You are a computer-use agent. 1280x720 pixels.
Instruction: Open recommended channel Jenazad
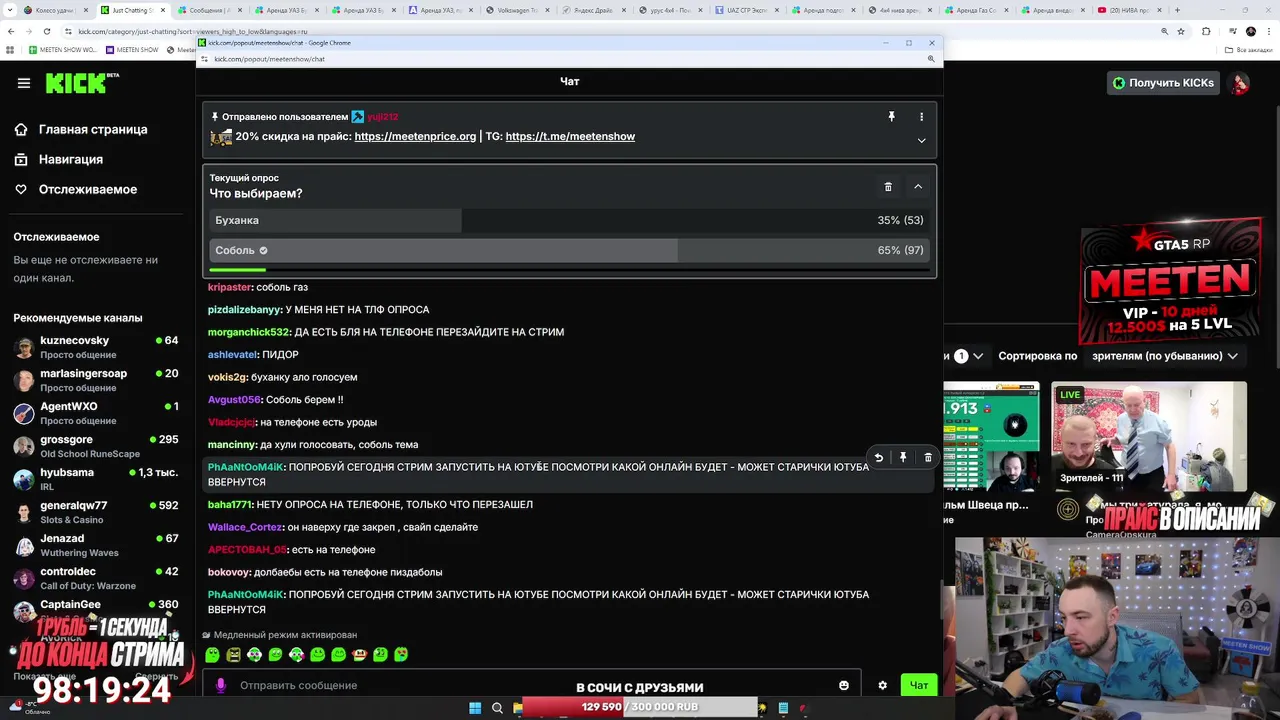pyautogui.click(x=96, y=545)
